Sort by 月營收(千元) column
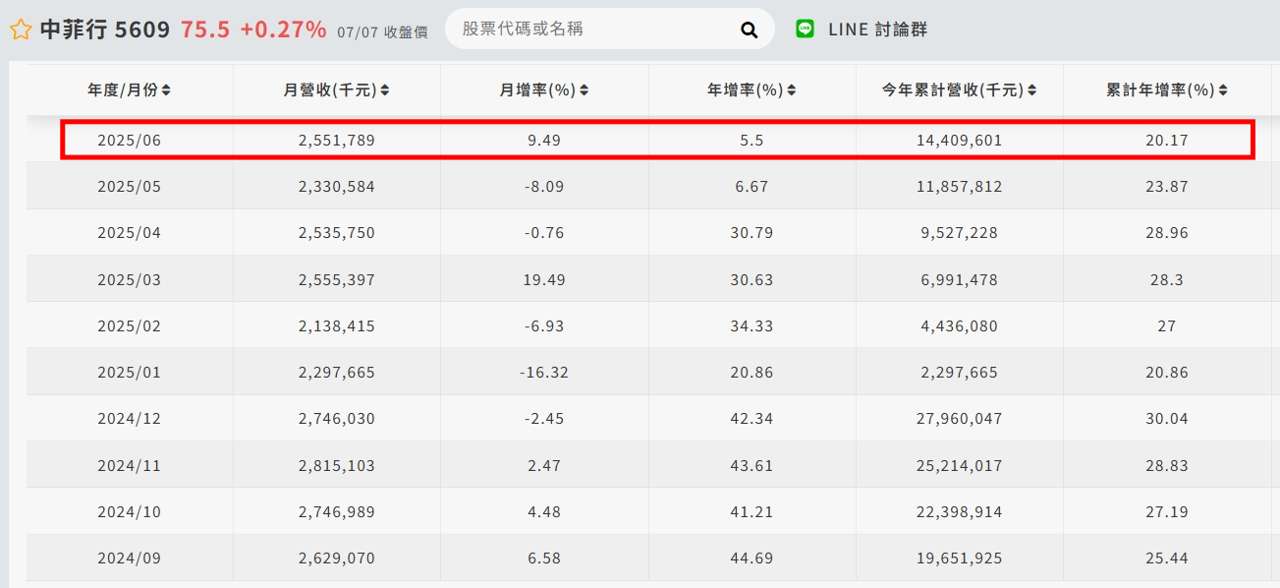 pyautogui.click(x=336, y=90)
